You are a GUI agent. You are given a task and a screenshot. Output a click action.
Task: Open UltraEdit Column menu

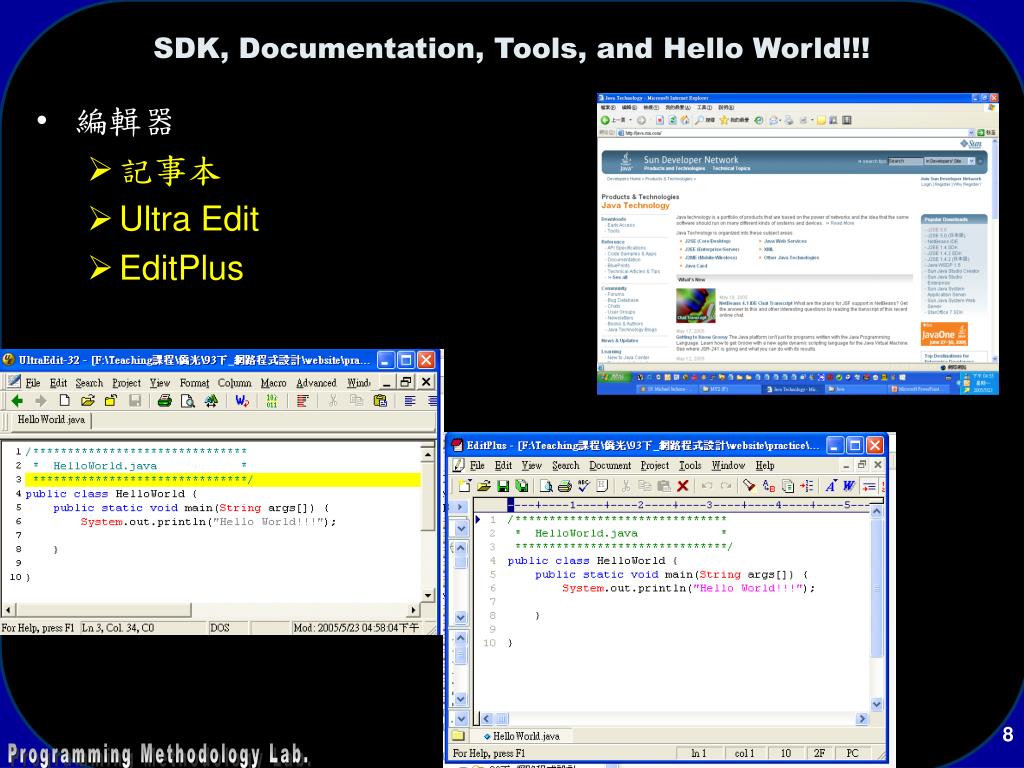(x=234, y=383)
